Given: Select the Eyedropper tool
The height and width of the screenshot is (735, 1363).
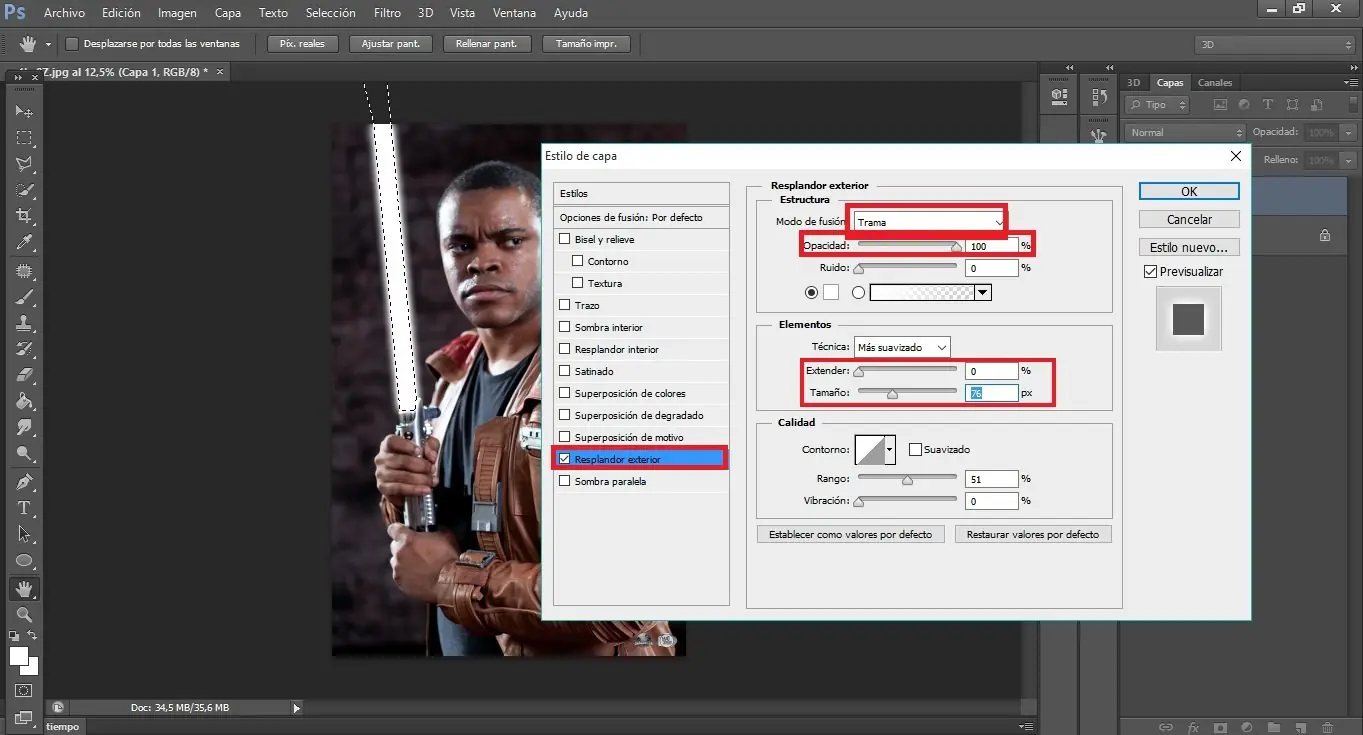Looking at the screenshot, I should pyautogui.click(x=24, y=243).
